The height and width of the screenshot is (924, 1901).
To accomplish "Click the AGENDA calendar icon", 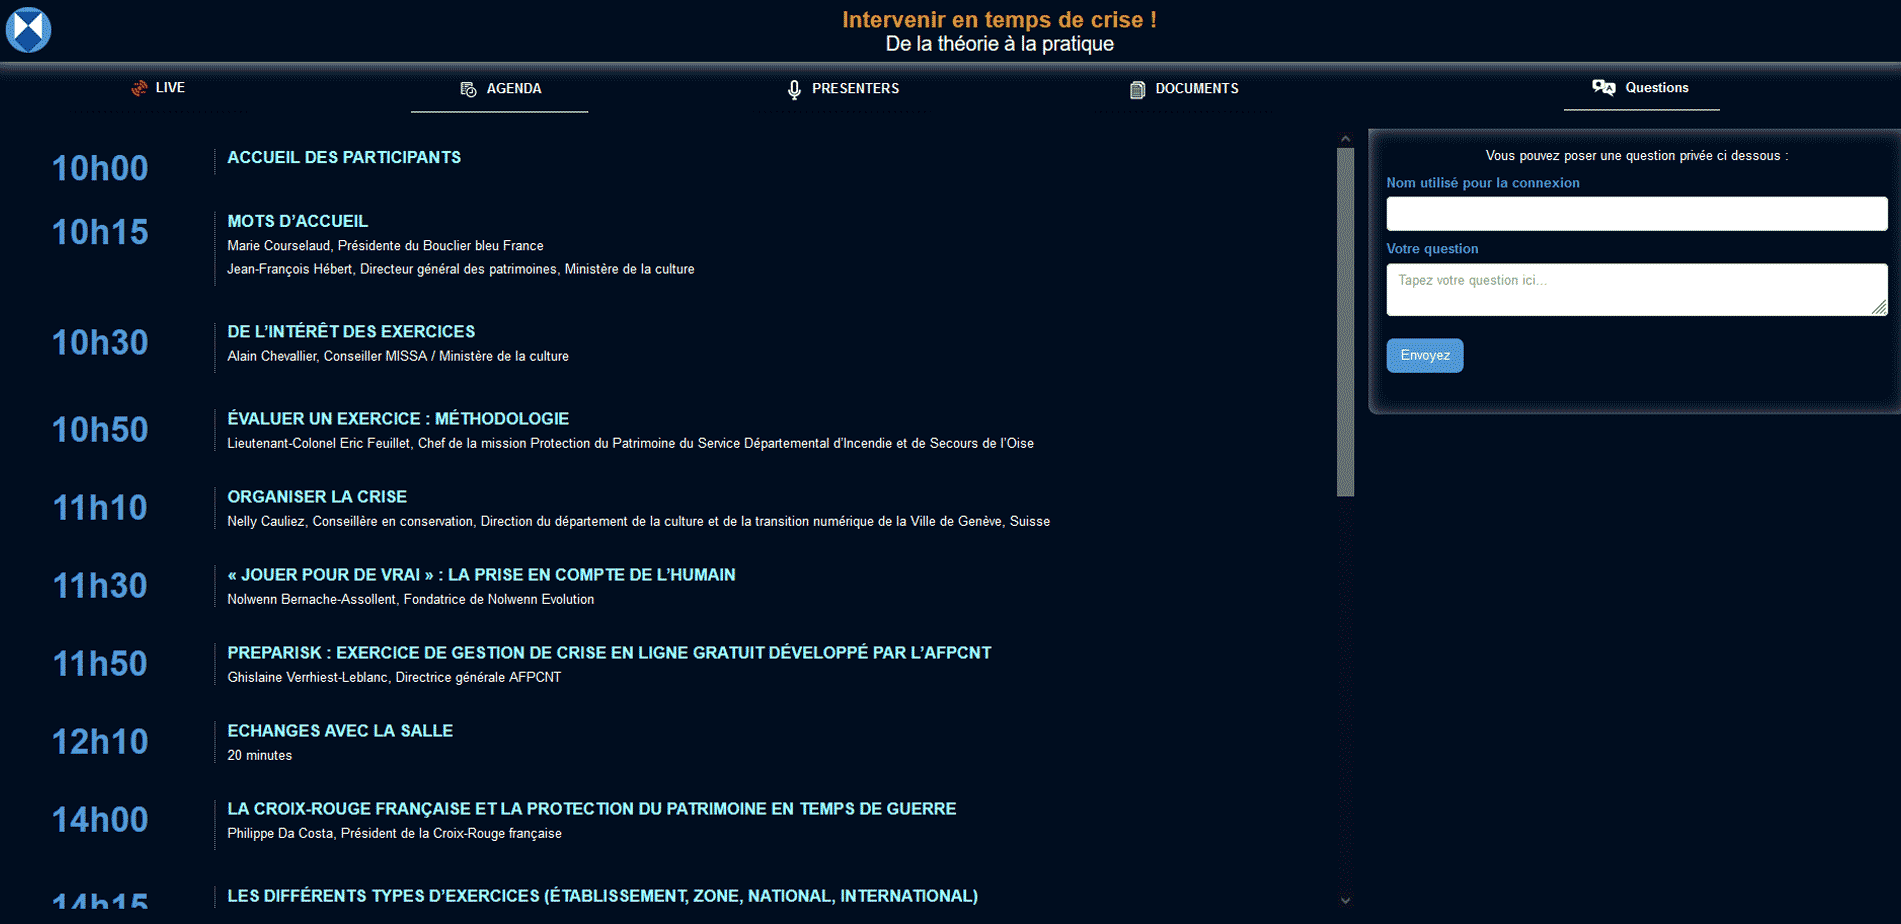I will 468,89.
